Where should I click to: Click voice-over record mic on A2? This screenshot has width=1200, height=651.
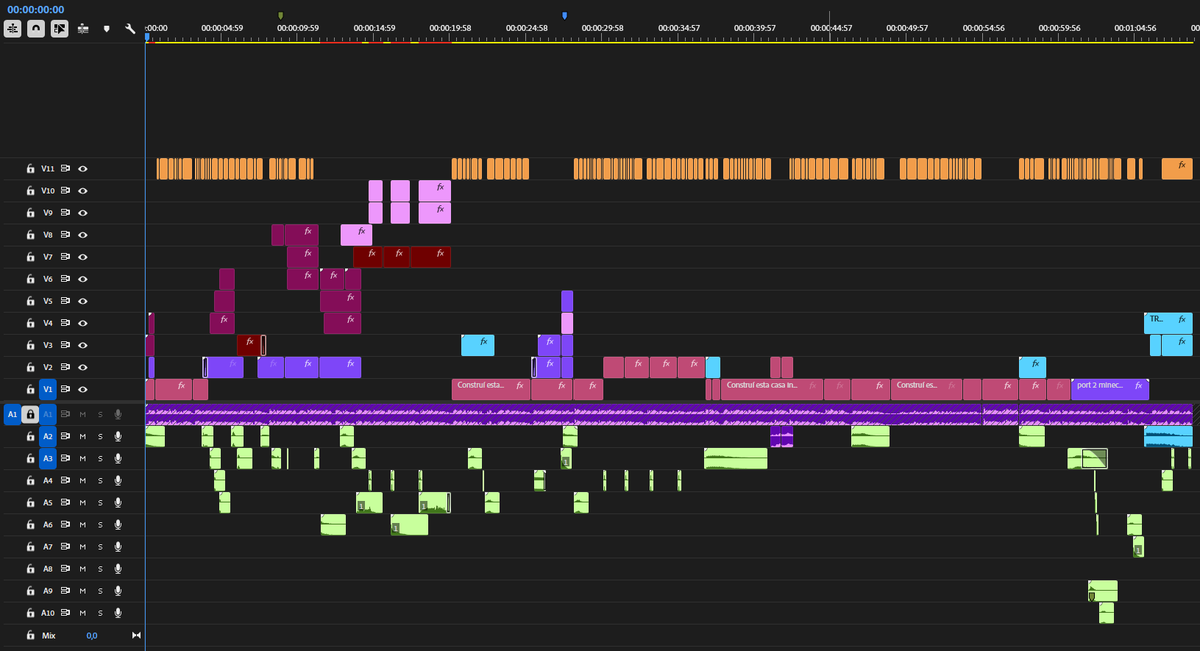click(x=118, y=436)
